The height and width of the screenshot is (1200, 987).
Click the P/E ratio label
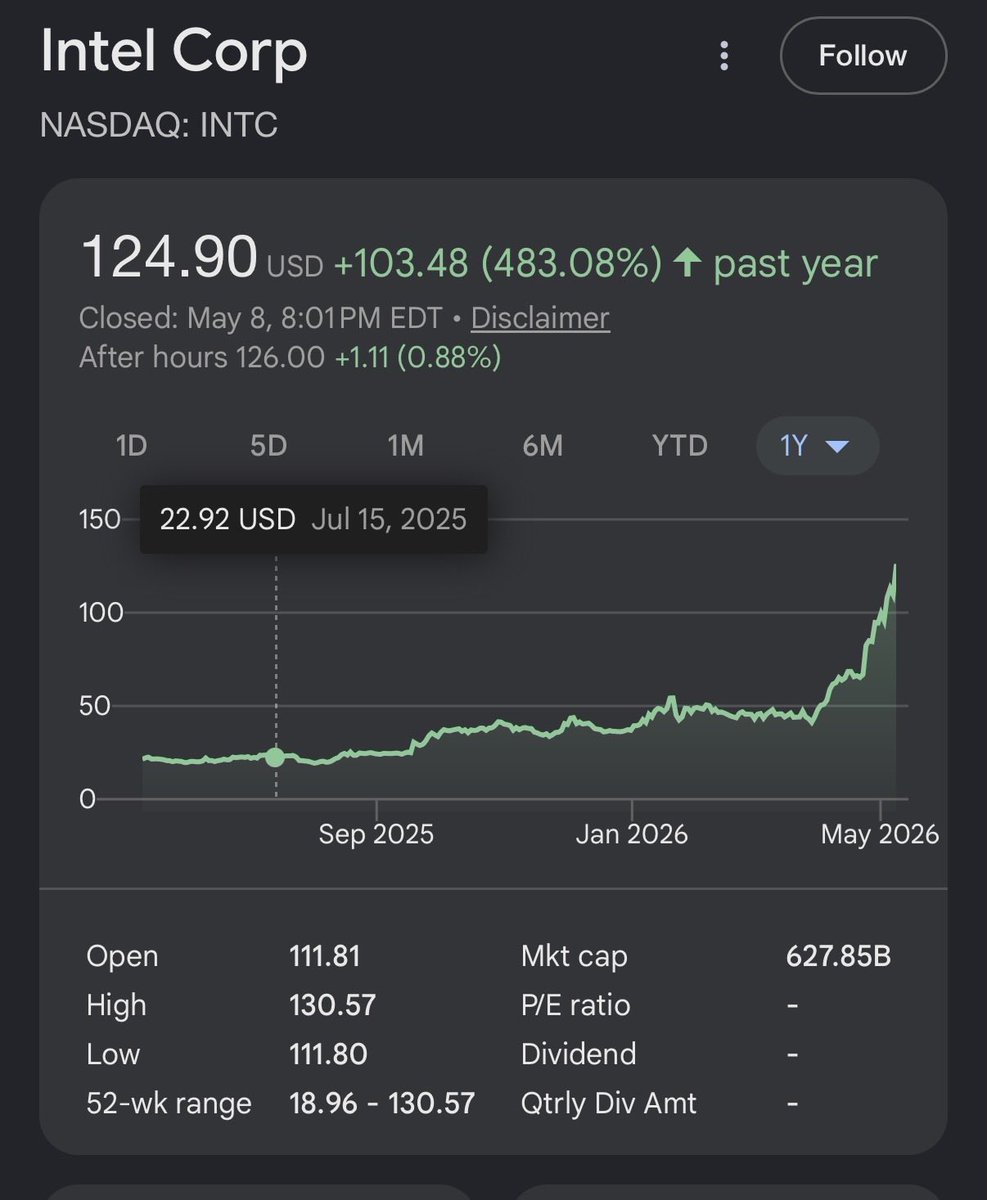pos(576,1005)
